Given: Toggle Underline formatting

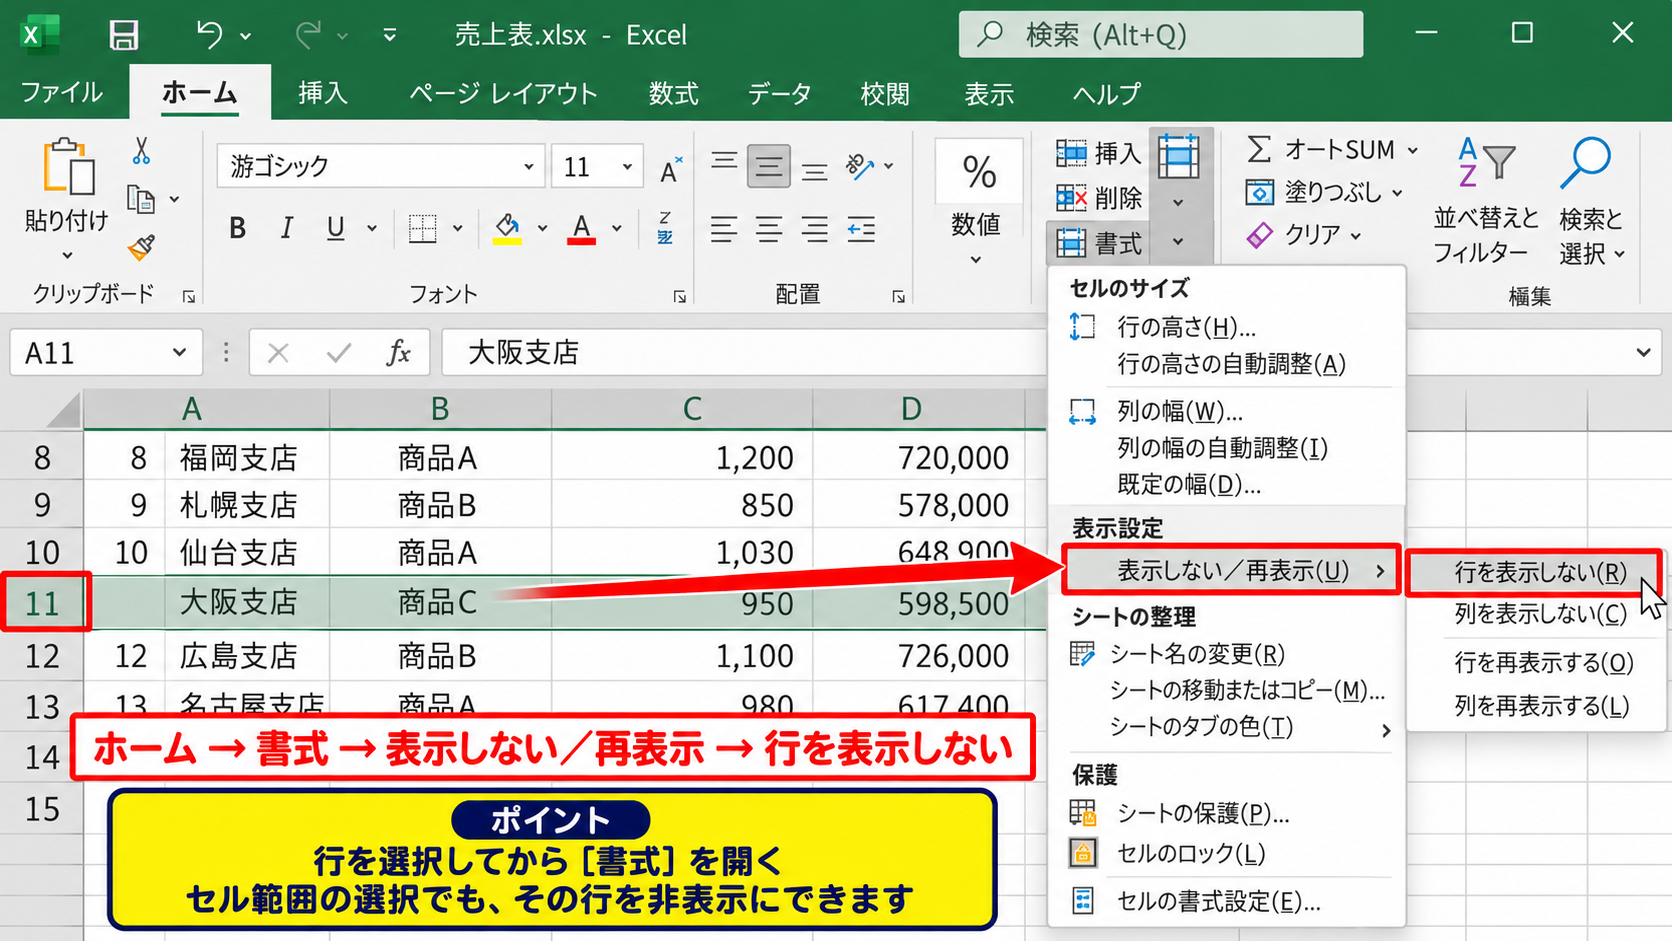Looking at the screenshot, I should tap(335, 228).
